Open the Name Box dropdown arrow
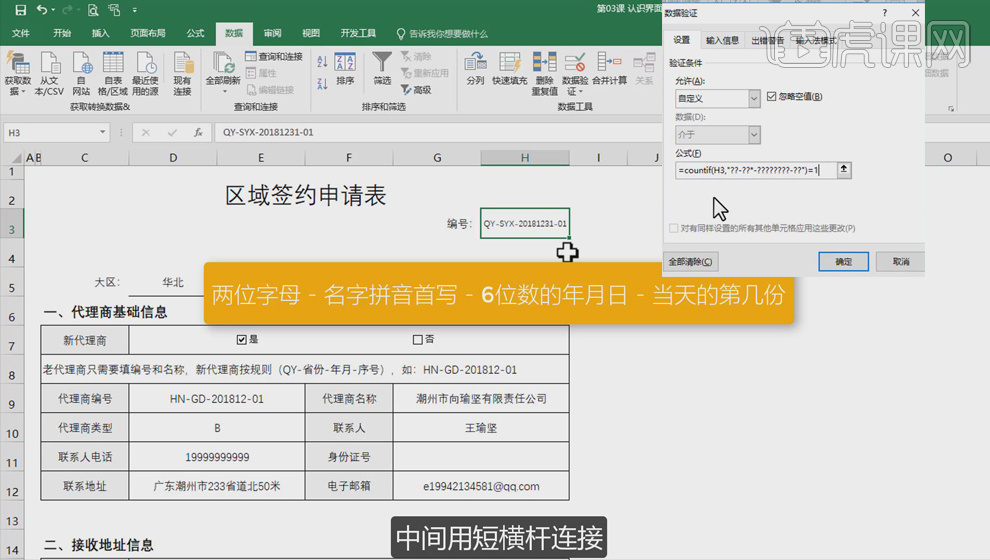Image resolution: width=990 pixels, height=560 pixels. click(x=102, y=133)
